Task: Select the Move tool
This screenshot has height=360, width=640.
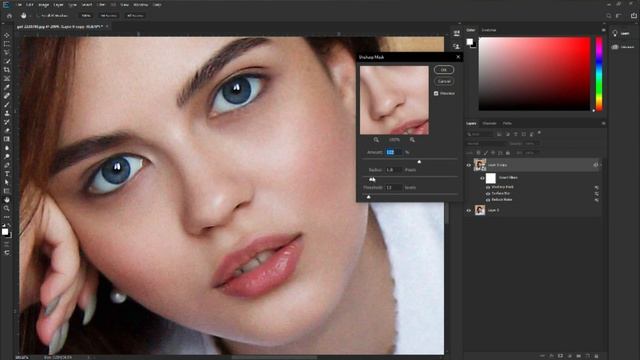Action: 7,36
